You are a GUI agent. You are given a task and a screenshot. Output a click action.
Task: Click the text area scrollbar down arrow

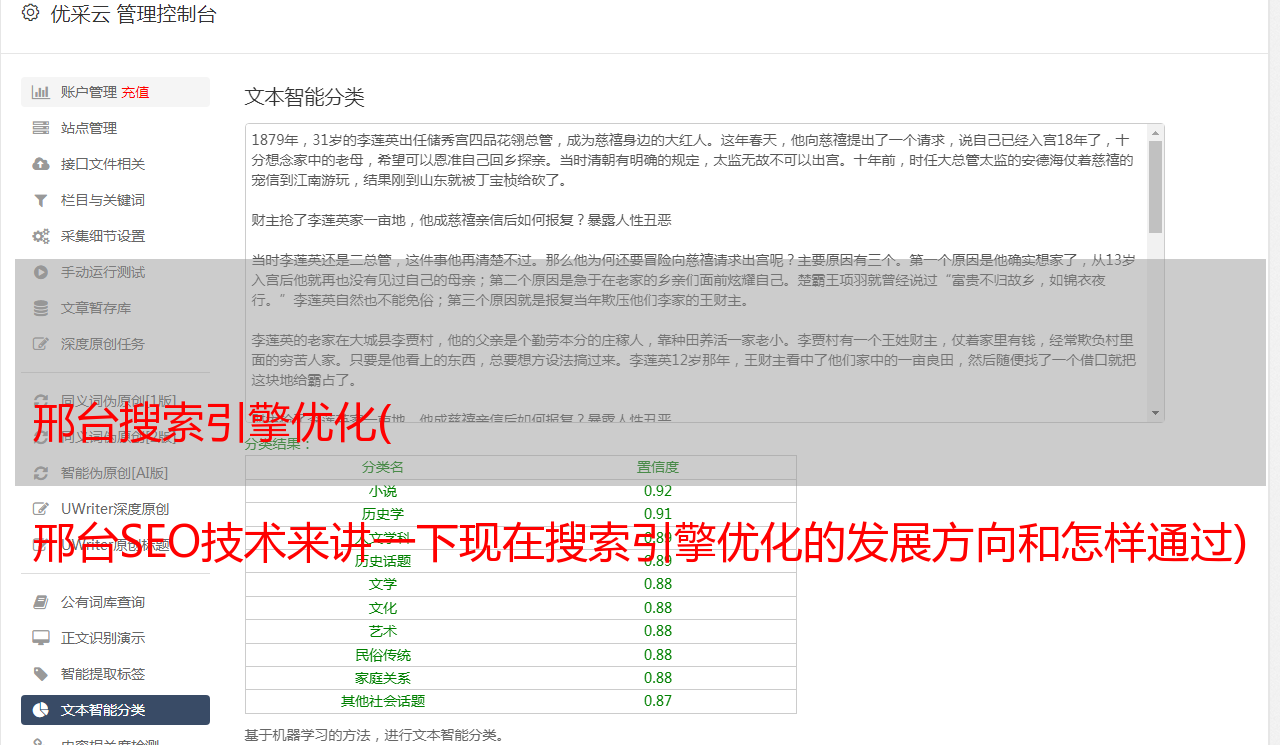coord(1156,413)
